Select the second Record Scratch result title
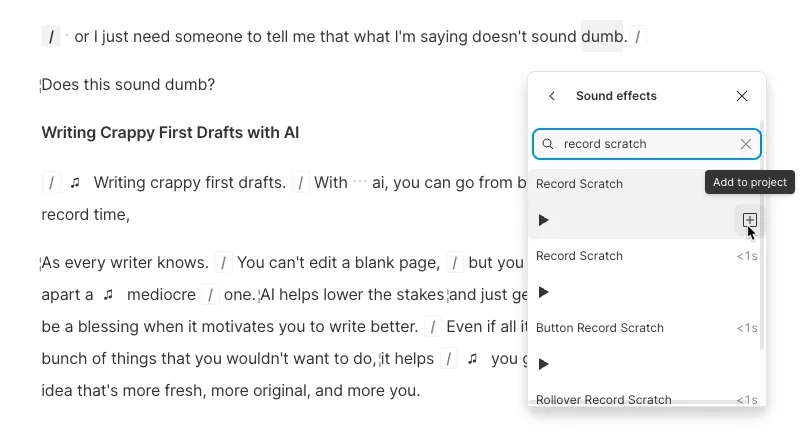The image size is (812, 433). pyautogui.click(x=579, y=256)
